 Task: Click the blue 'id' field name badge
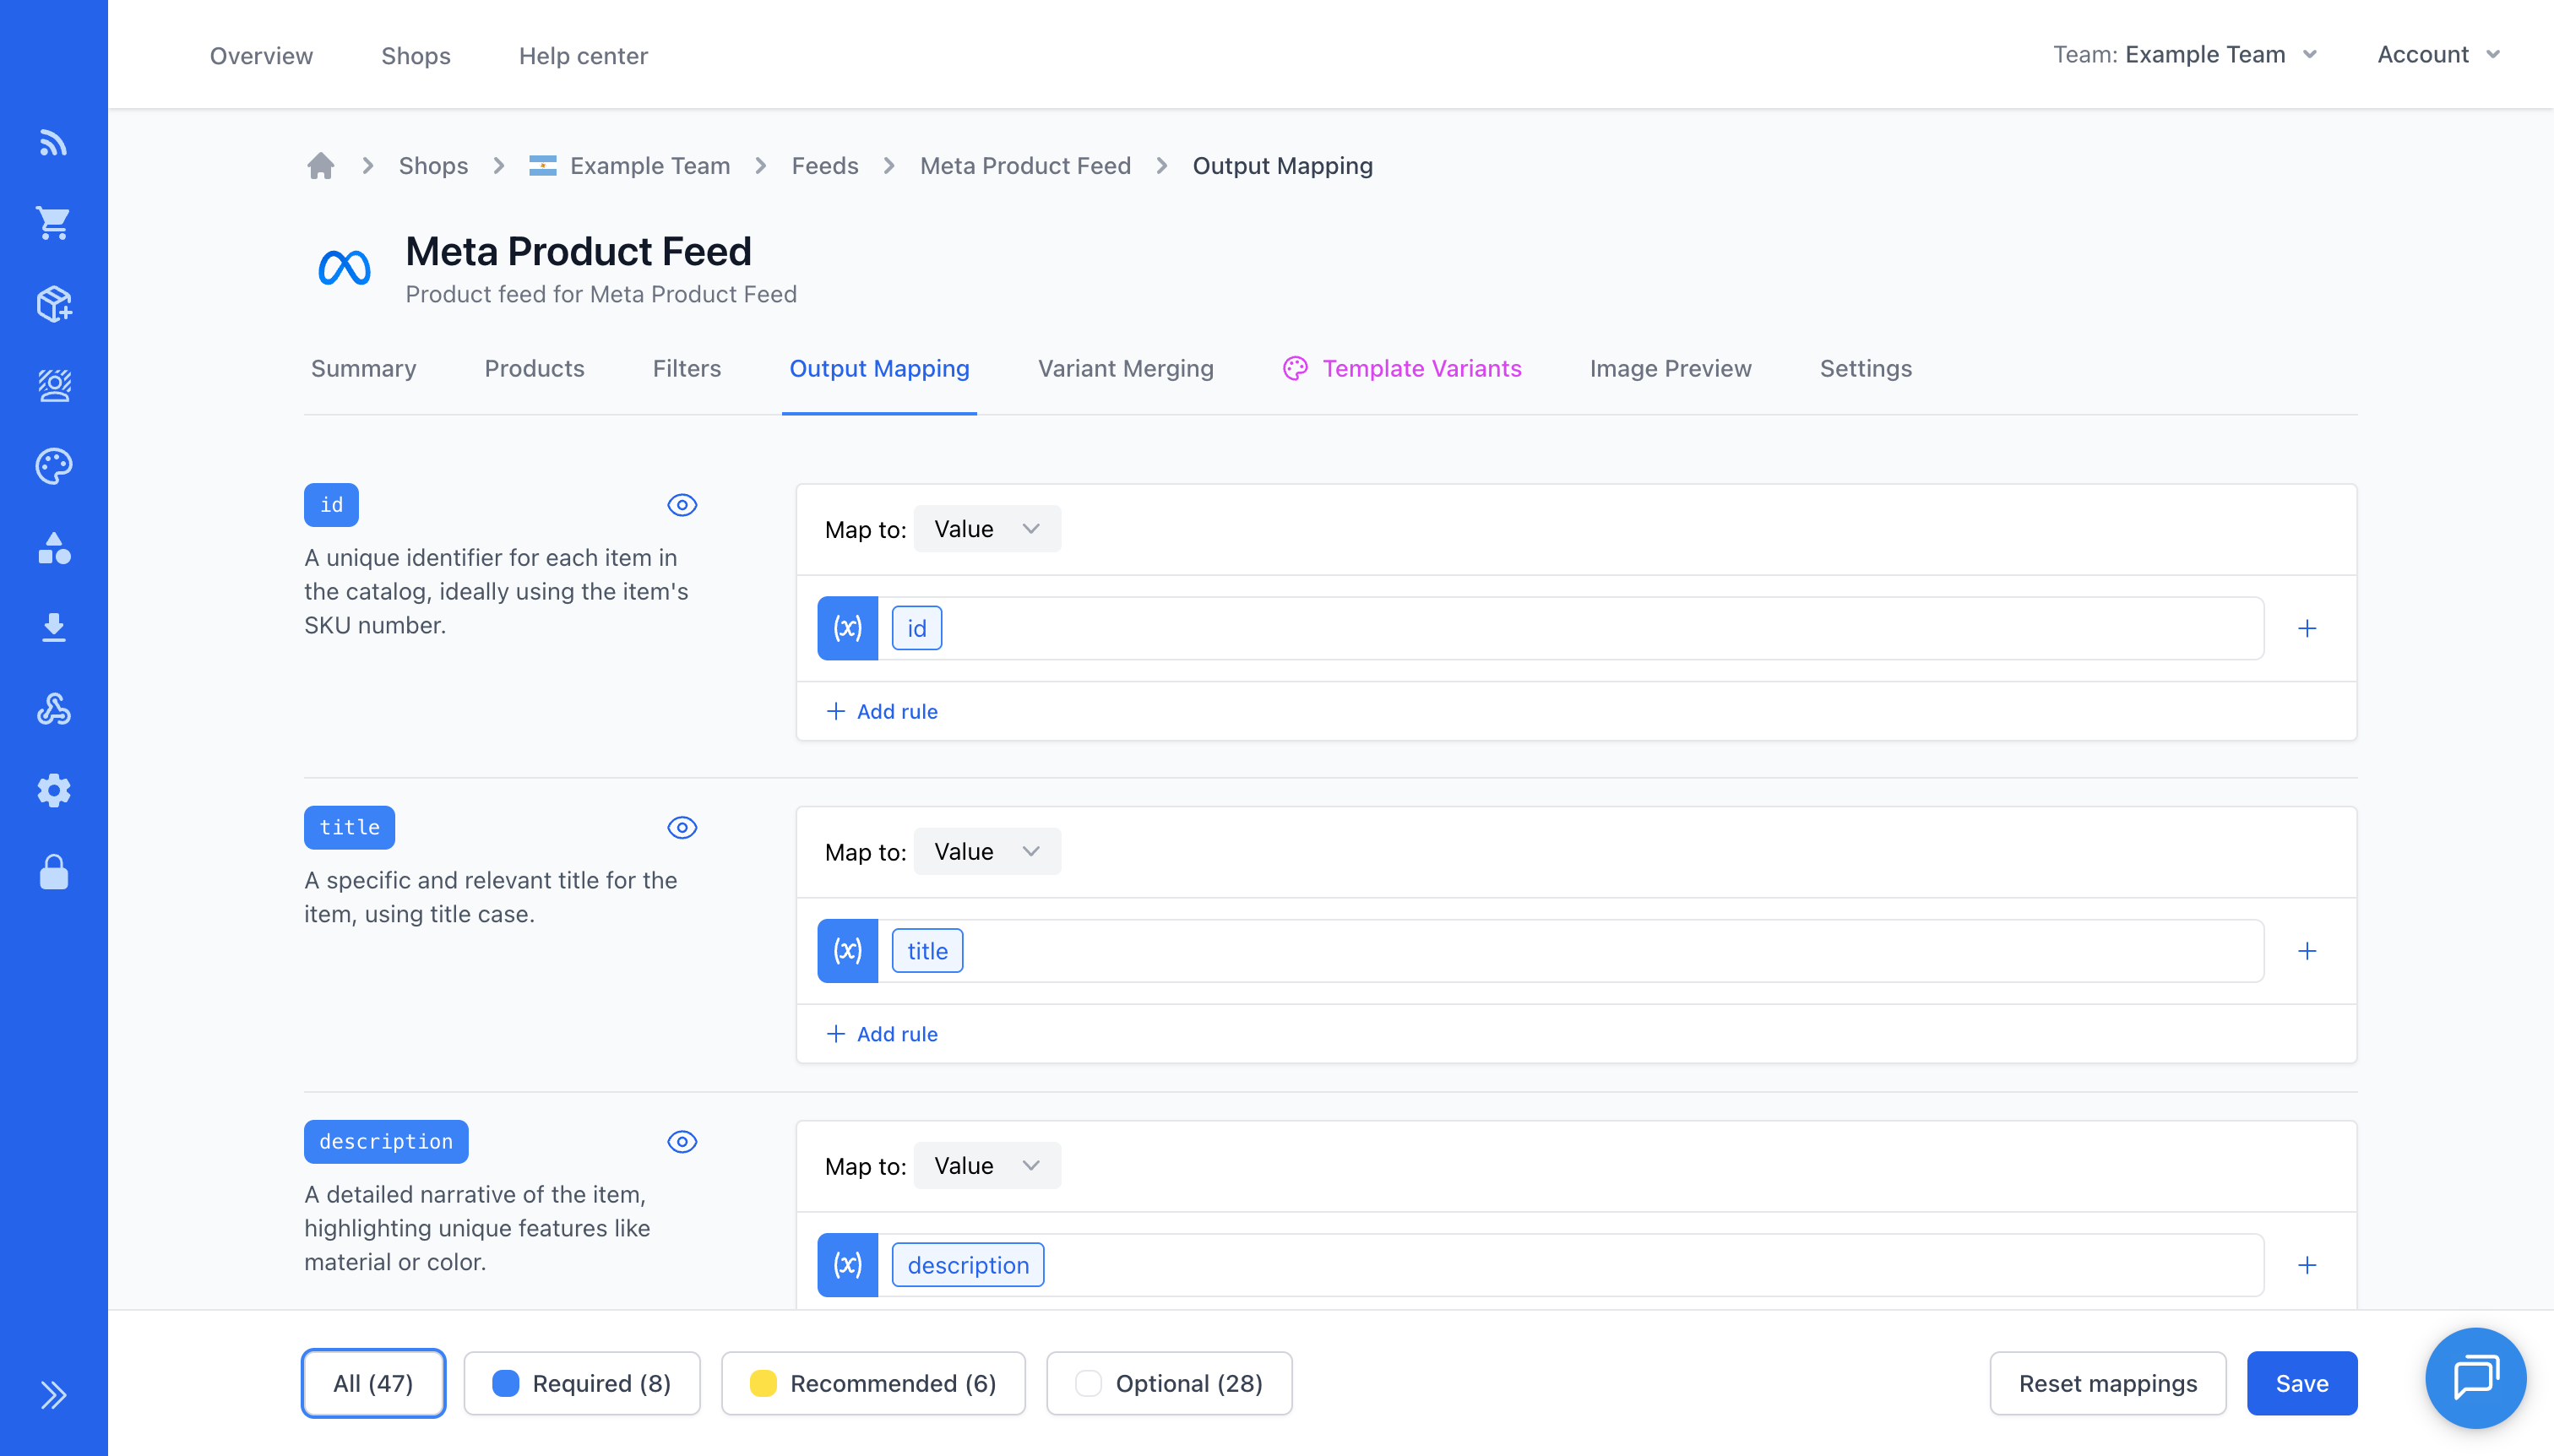point(331,505)
